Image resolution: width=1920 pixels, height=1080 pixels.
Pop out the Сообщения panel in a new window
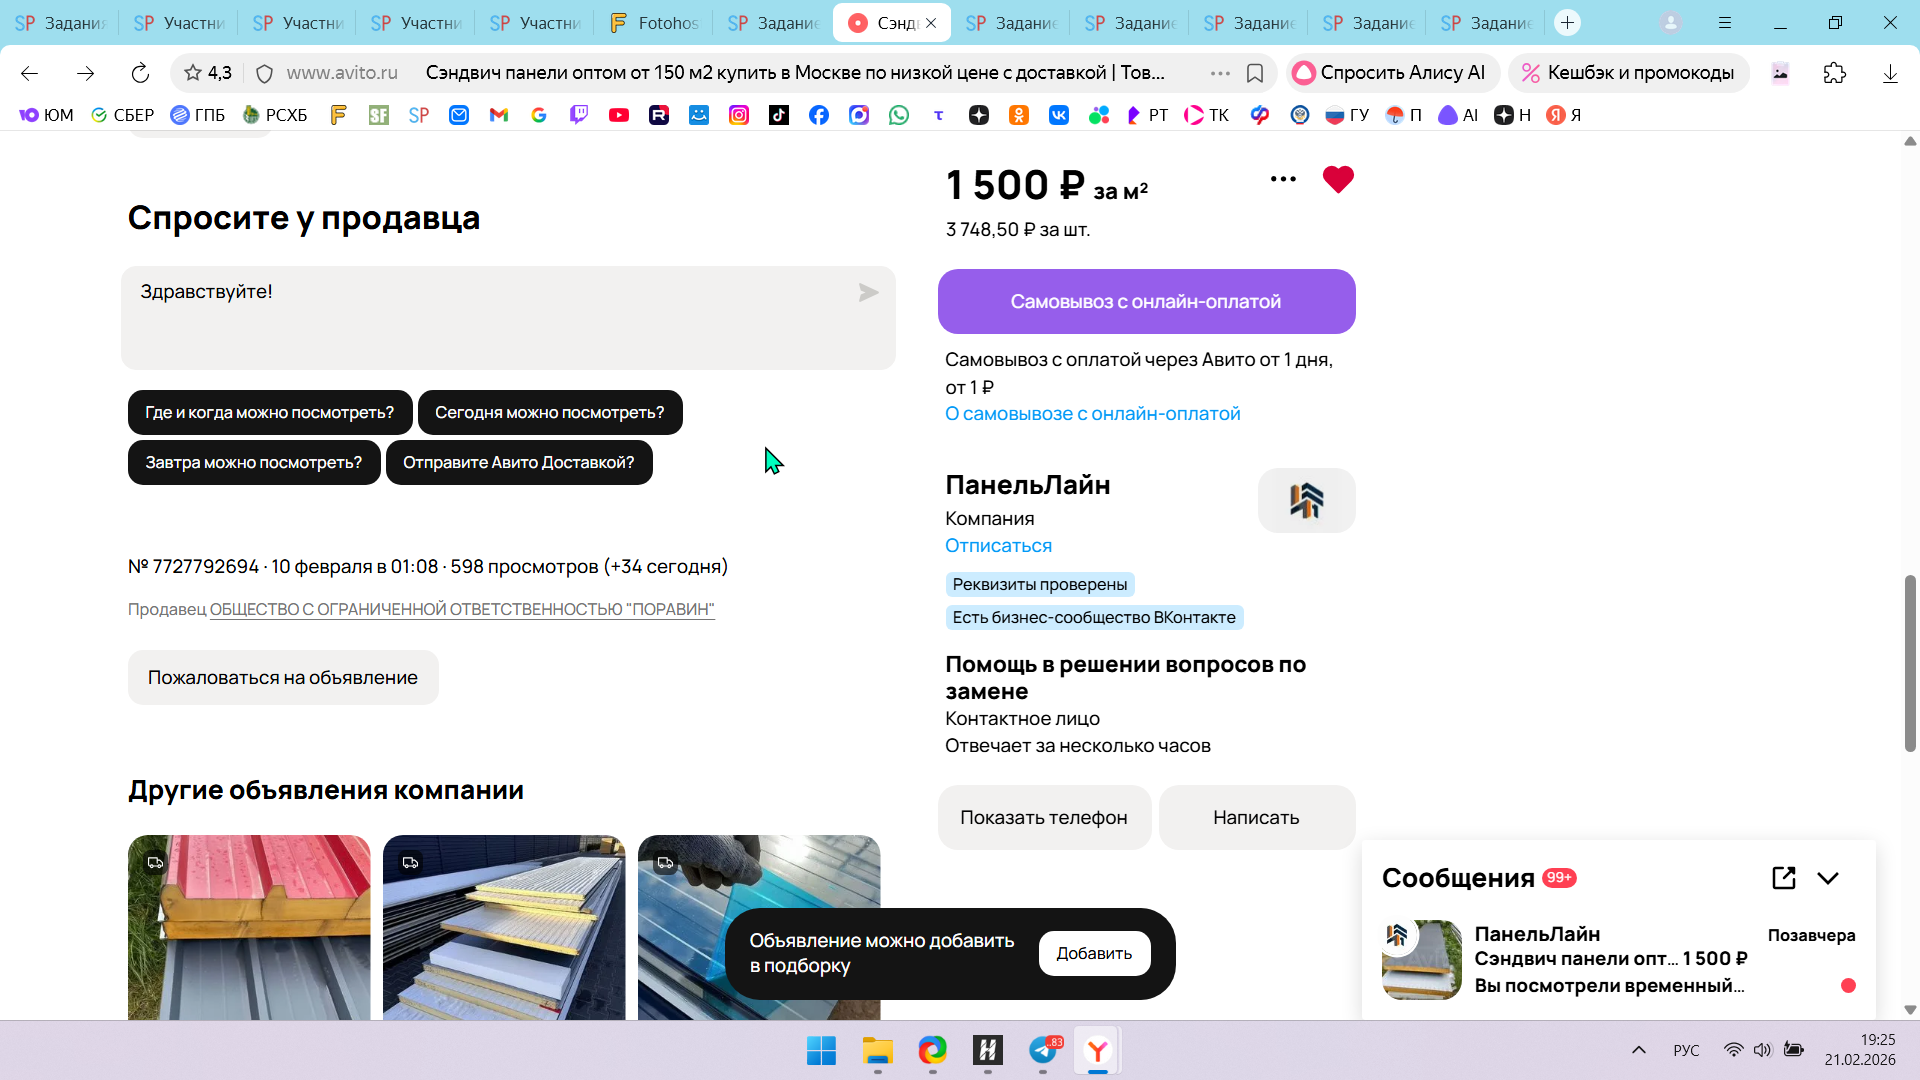click(x=1783, y=878)
